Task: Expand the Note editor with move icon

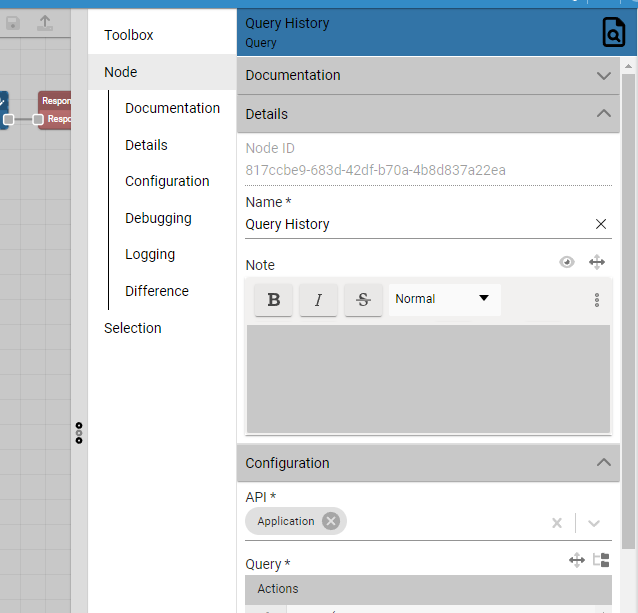Action: click(597, 262)
